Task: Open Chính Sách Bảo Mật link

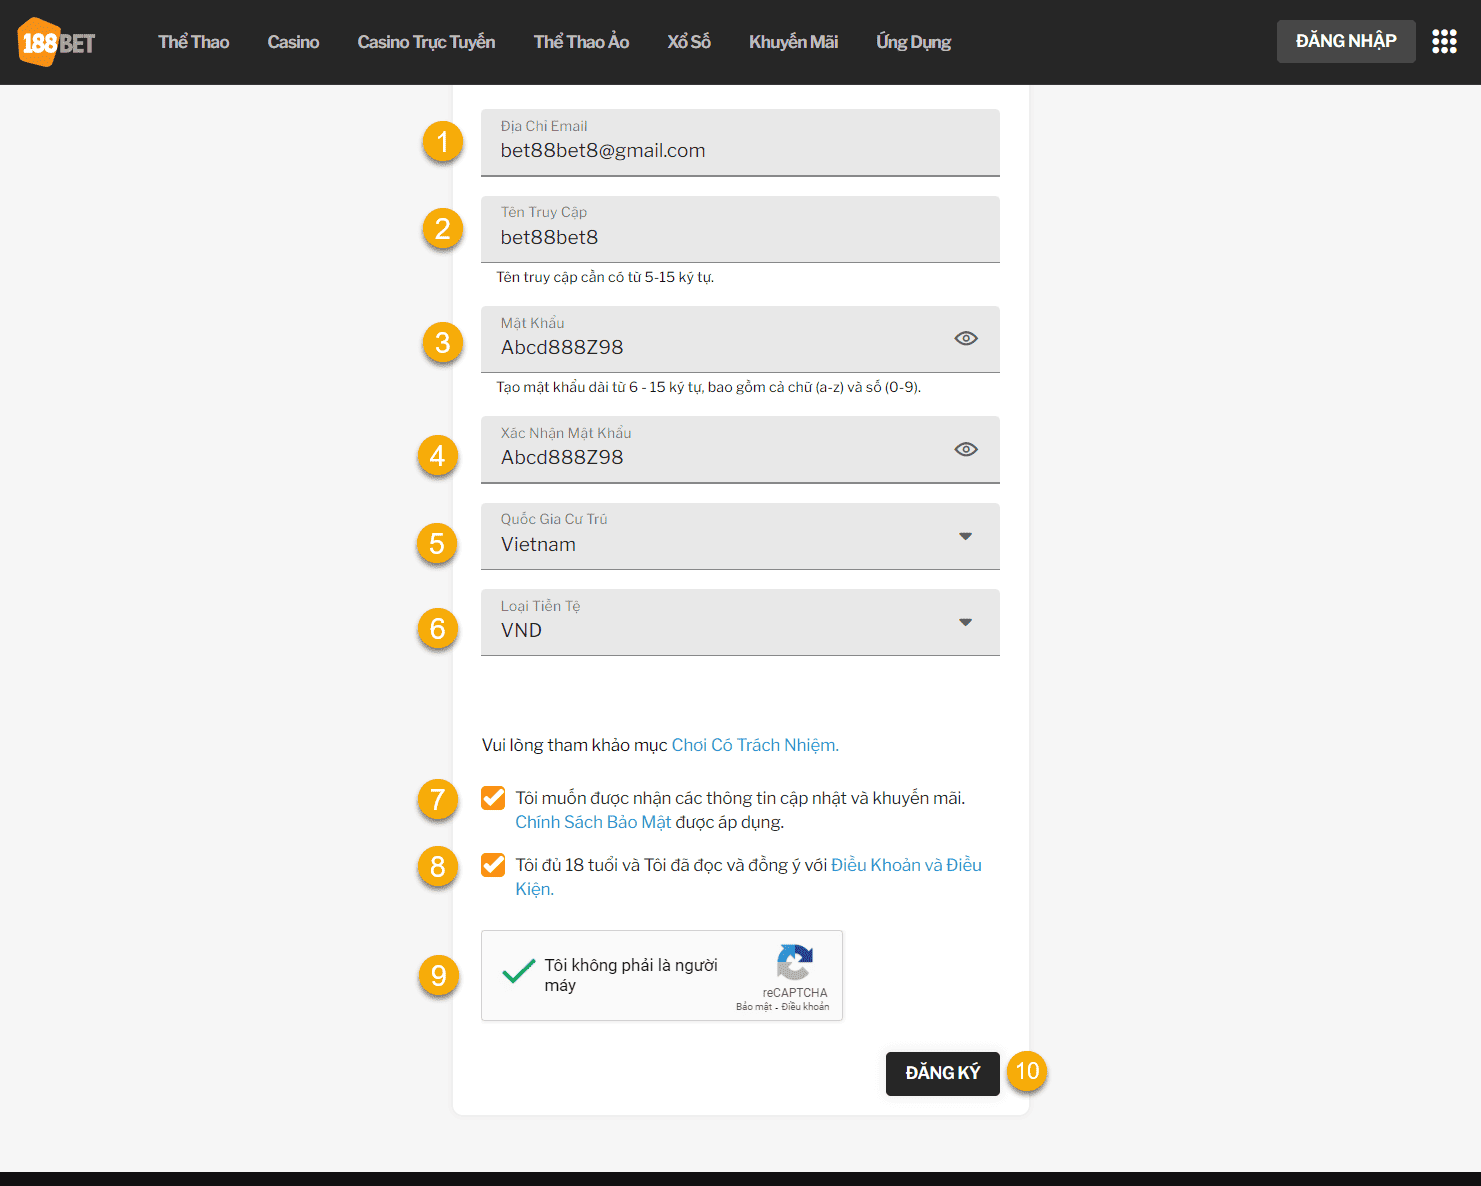Action: pos(593,822)
